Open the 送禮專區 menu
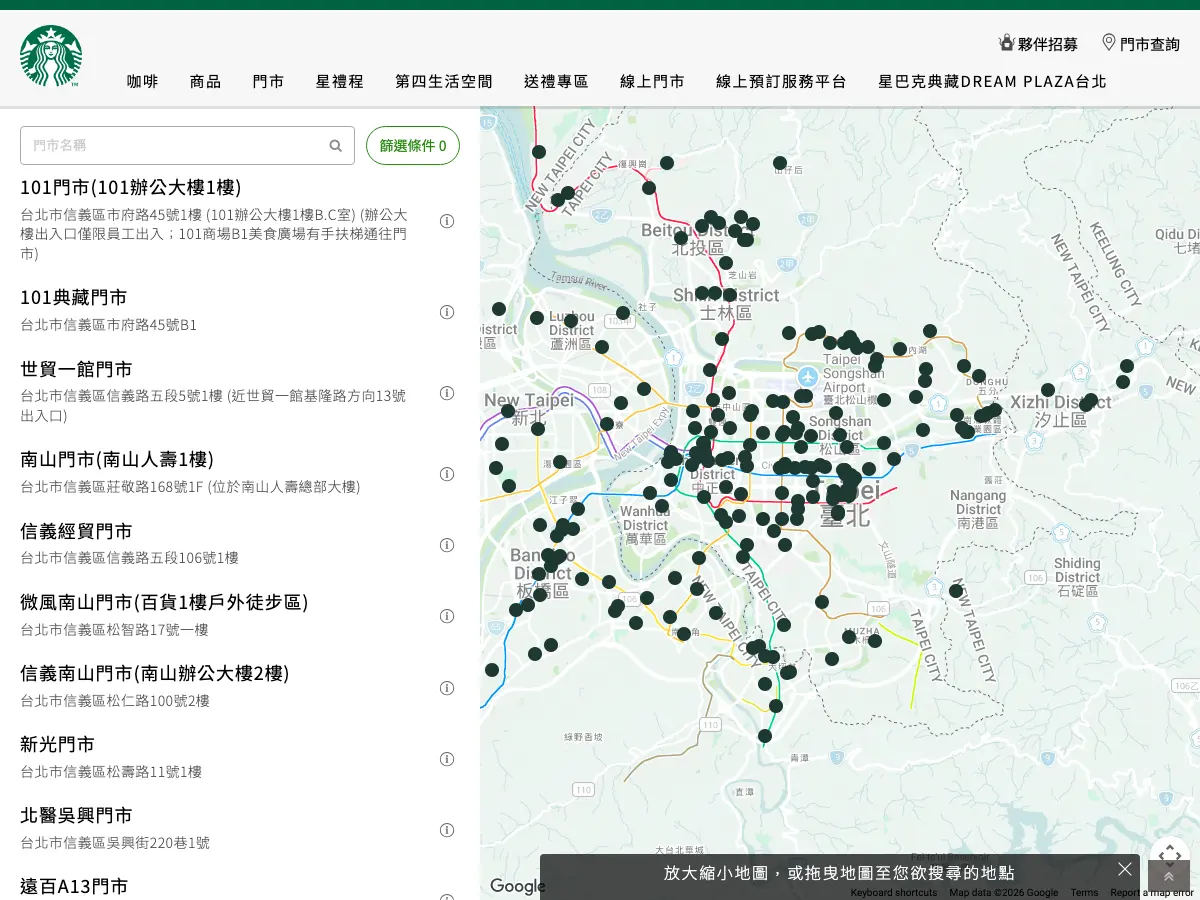Viewport: 1200px width, 900px height. [x=556, y=81]
